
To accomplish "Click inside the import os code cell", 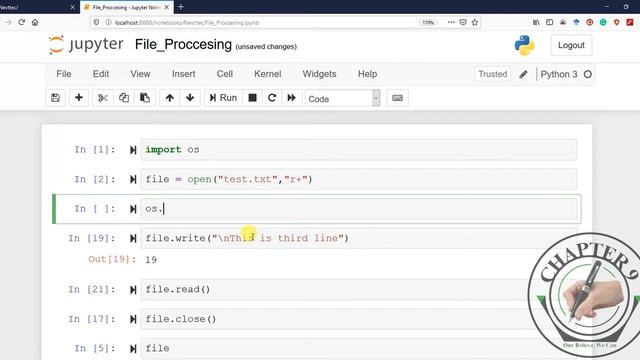I will (x=359, y=150).
